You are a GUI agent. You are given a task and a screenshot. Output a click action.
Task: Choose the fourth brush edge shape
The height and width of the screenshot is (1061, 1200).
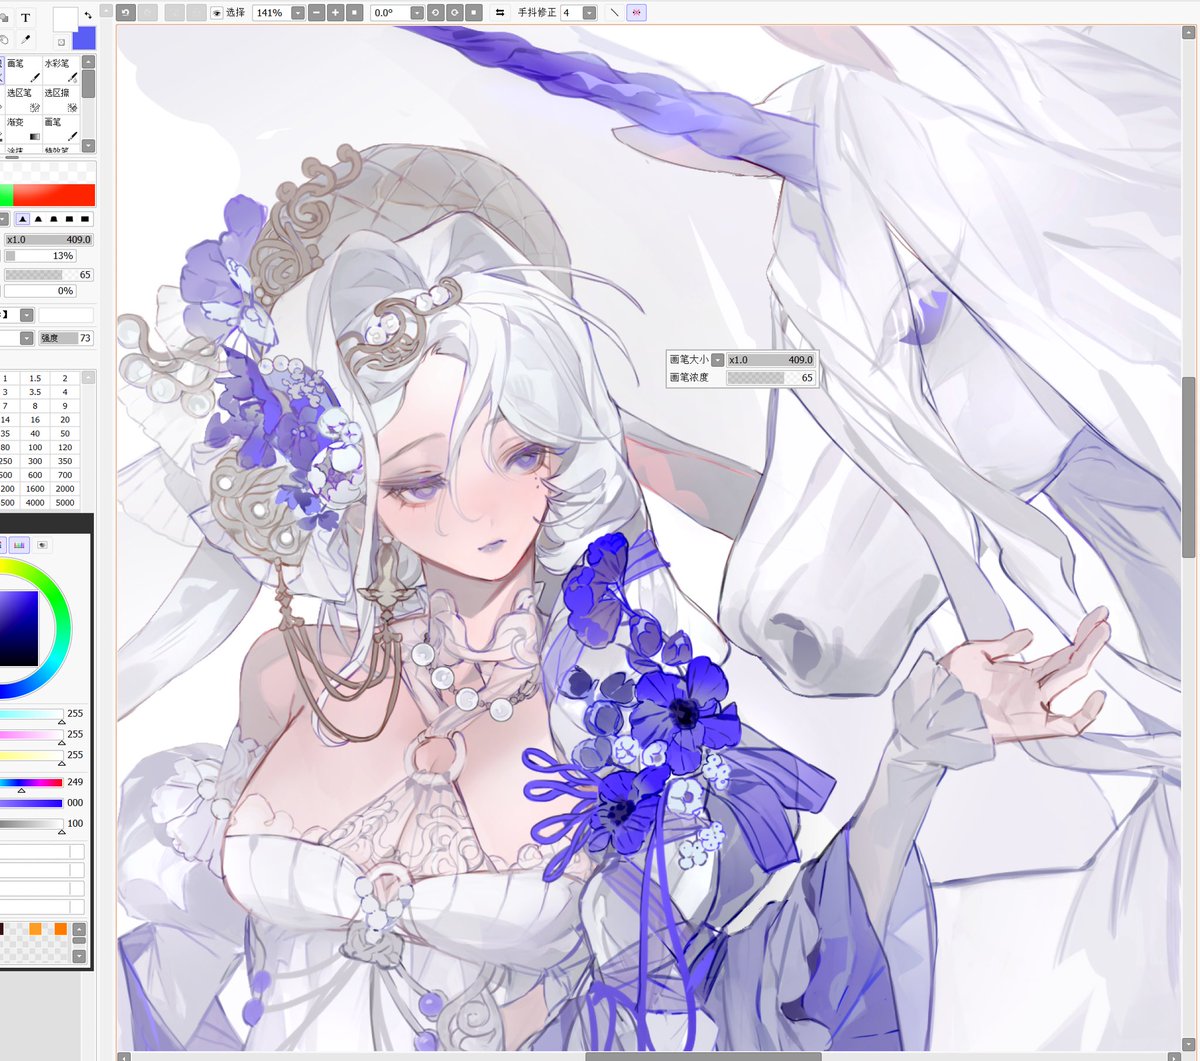[69, 218]
